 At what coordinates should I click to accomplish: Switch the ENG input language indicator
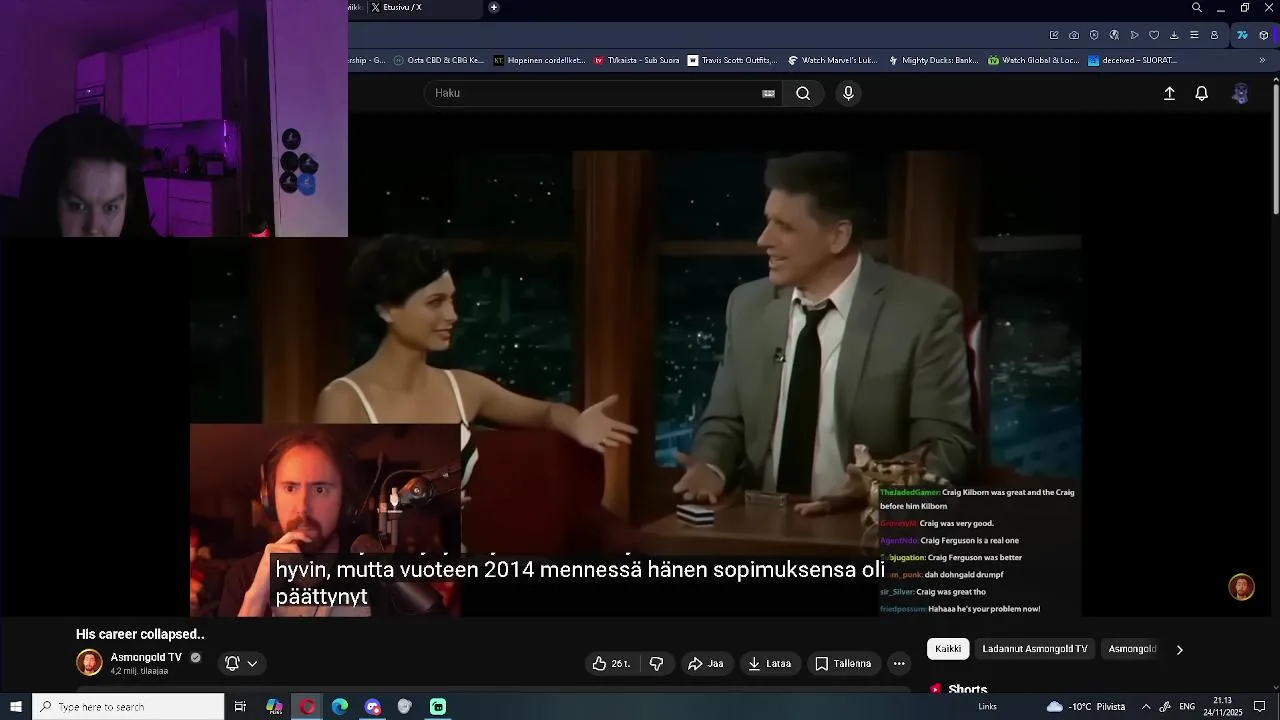[x=1187, y=707]
